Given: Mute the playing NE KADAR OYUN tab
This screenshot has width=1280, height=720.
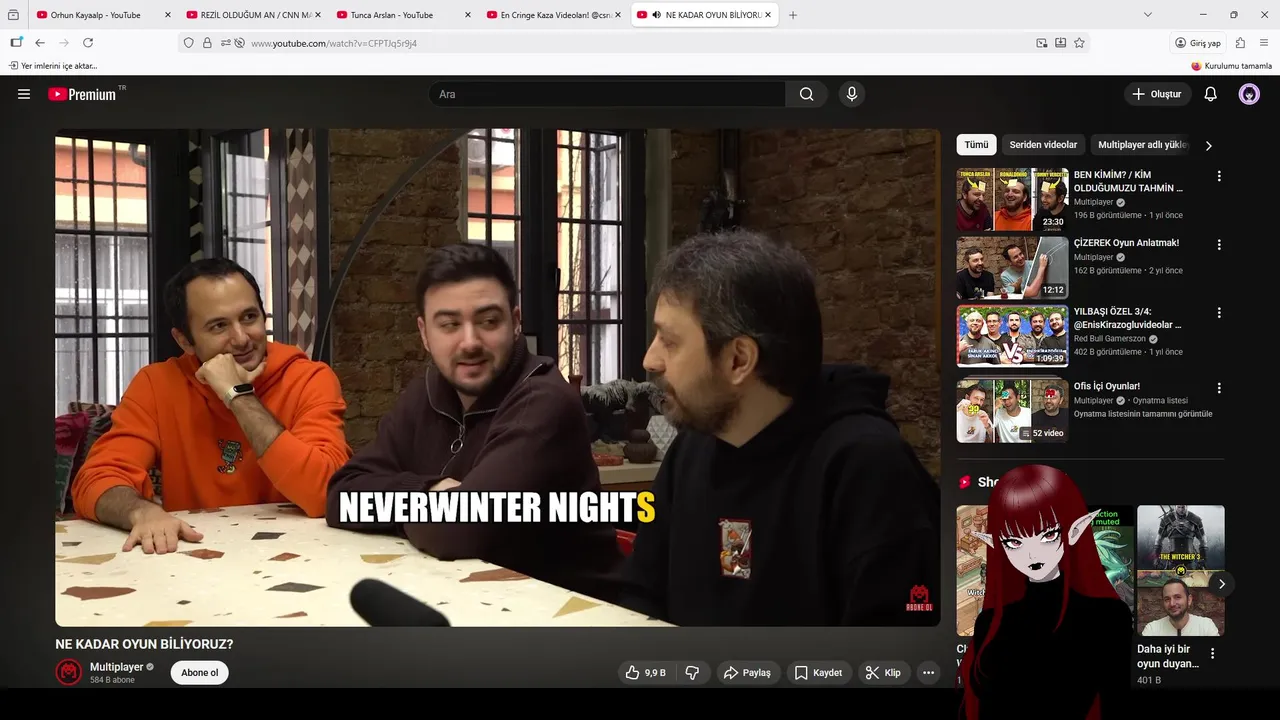Looking at the screenshot, I should (x=657, y=15).
